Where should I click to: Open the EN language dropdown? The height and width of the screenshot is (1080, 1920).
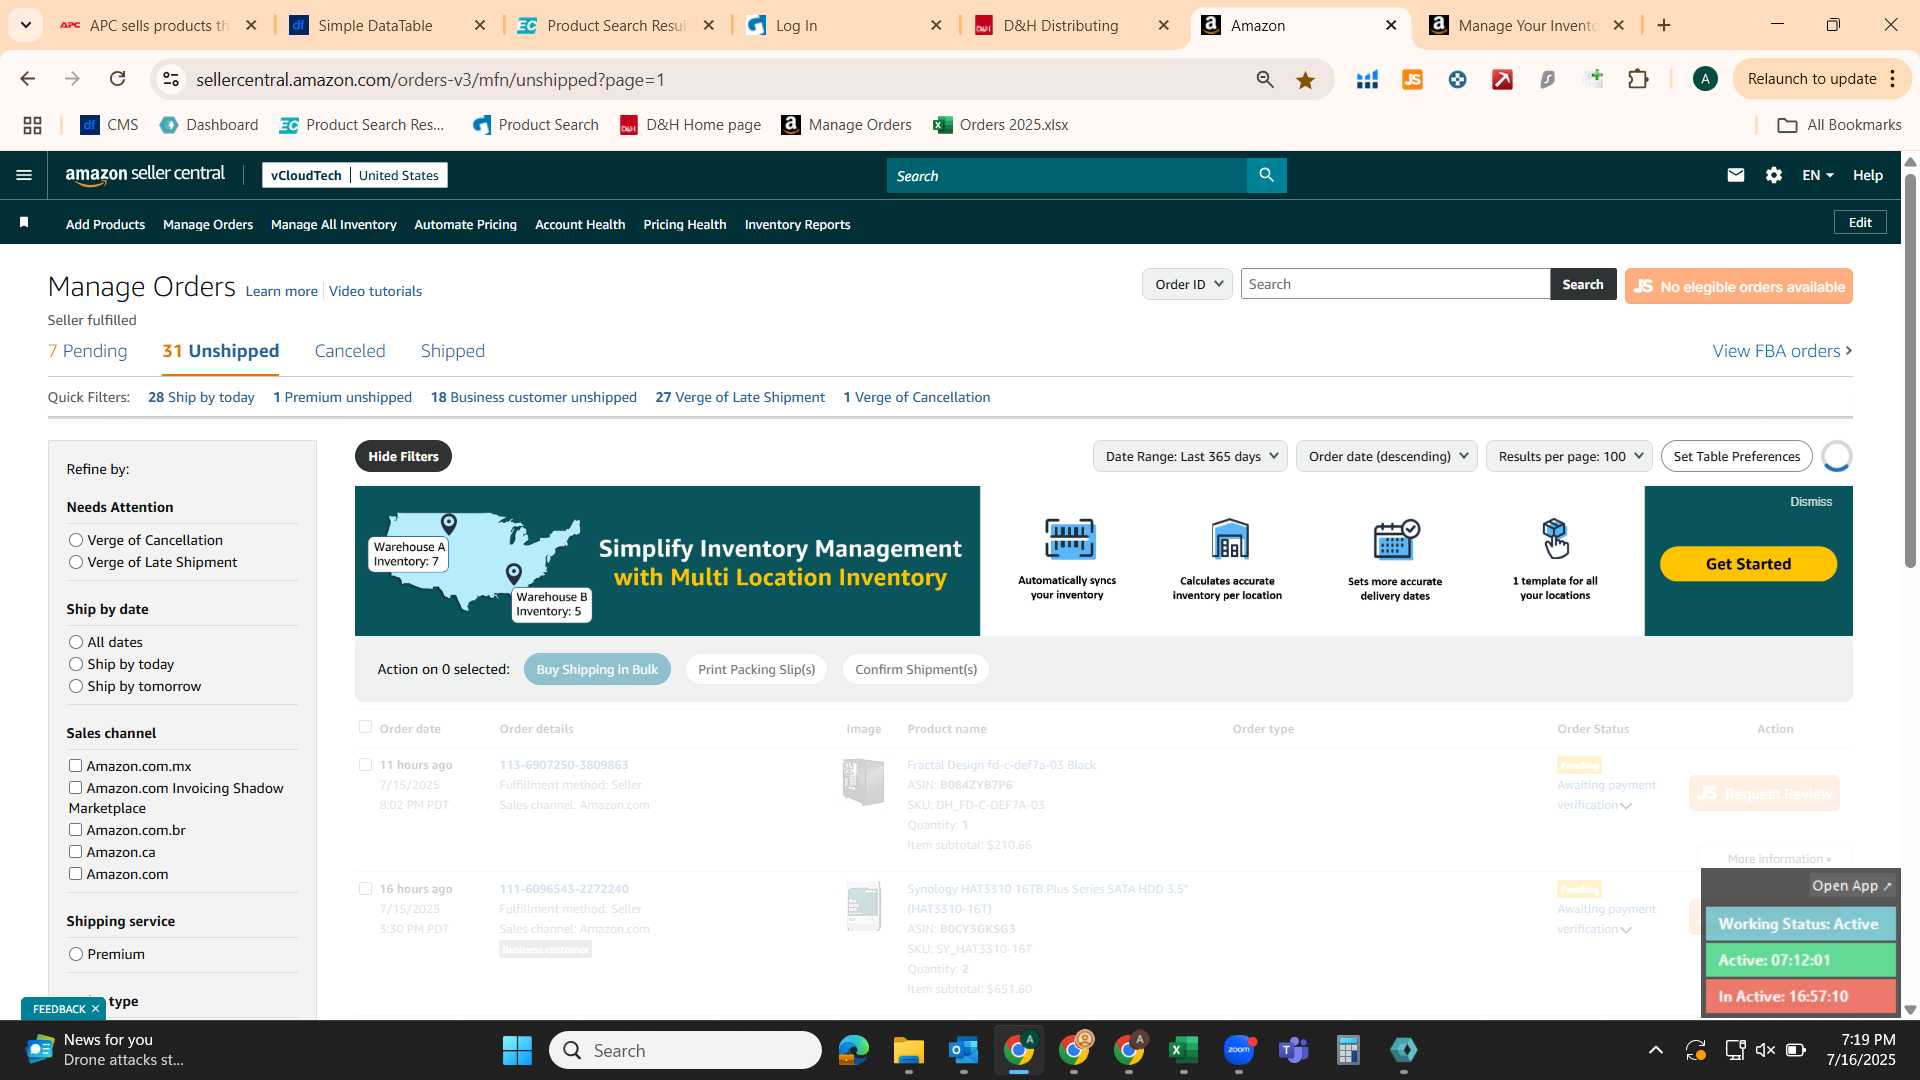[1817, 175]
